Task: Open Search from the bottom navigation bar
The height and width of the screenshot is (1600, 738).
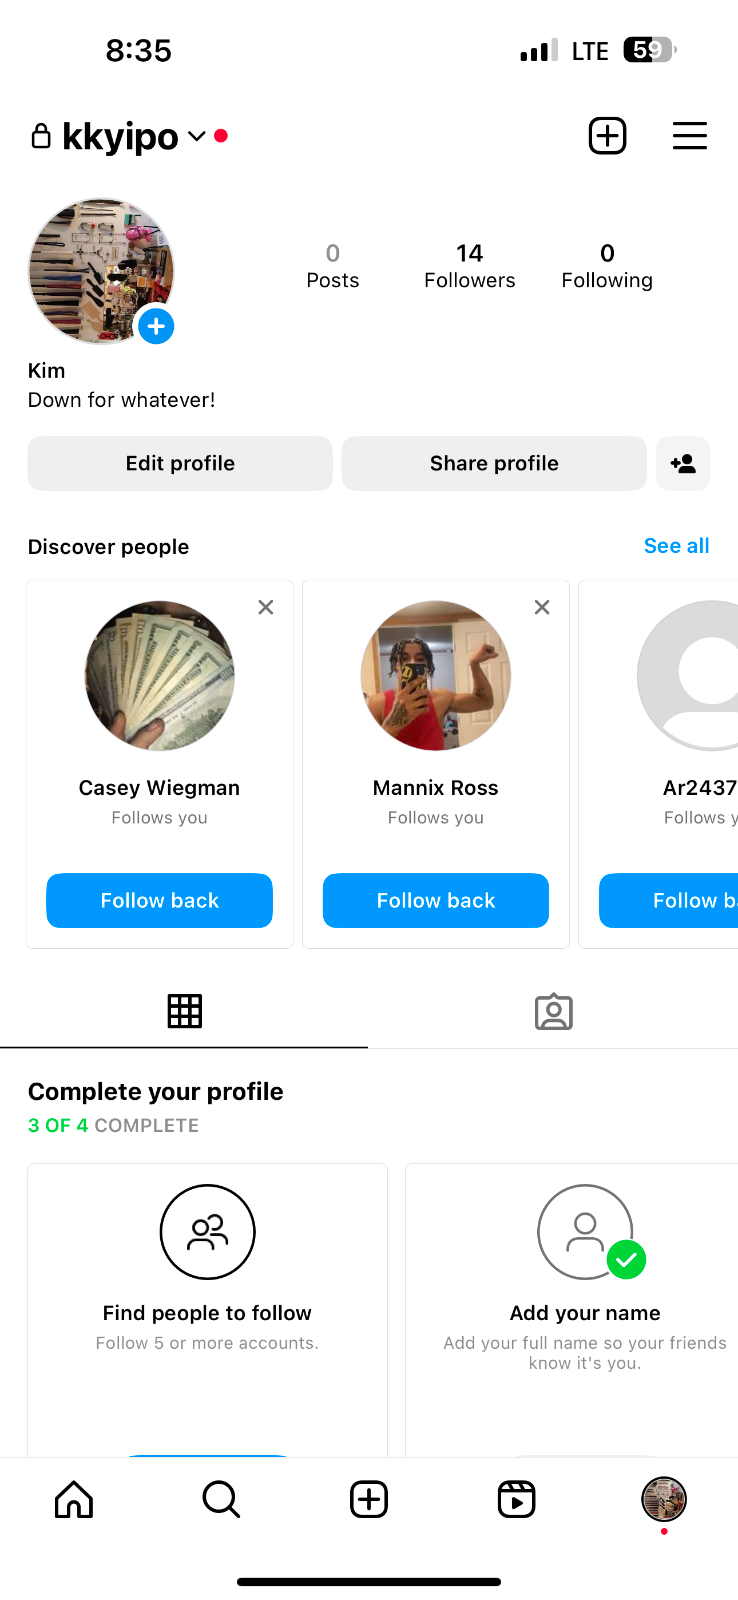Action: tap(221, 1499)
